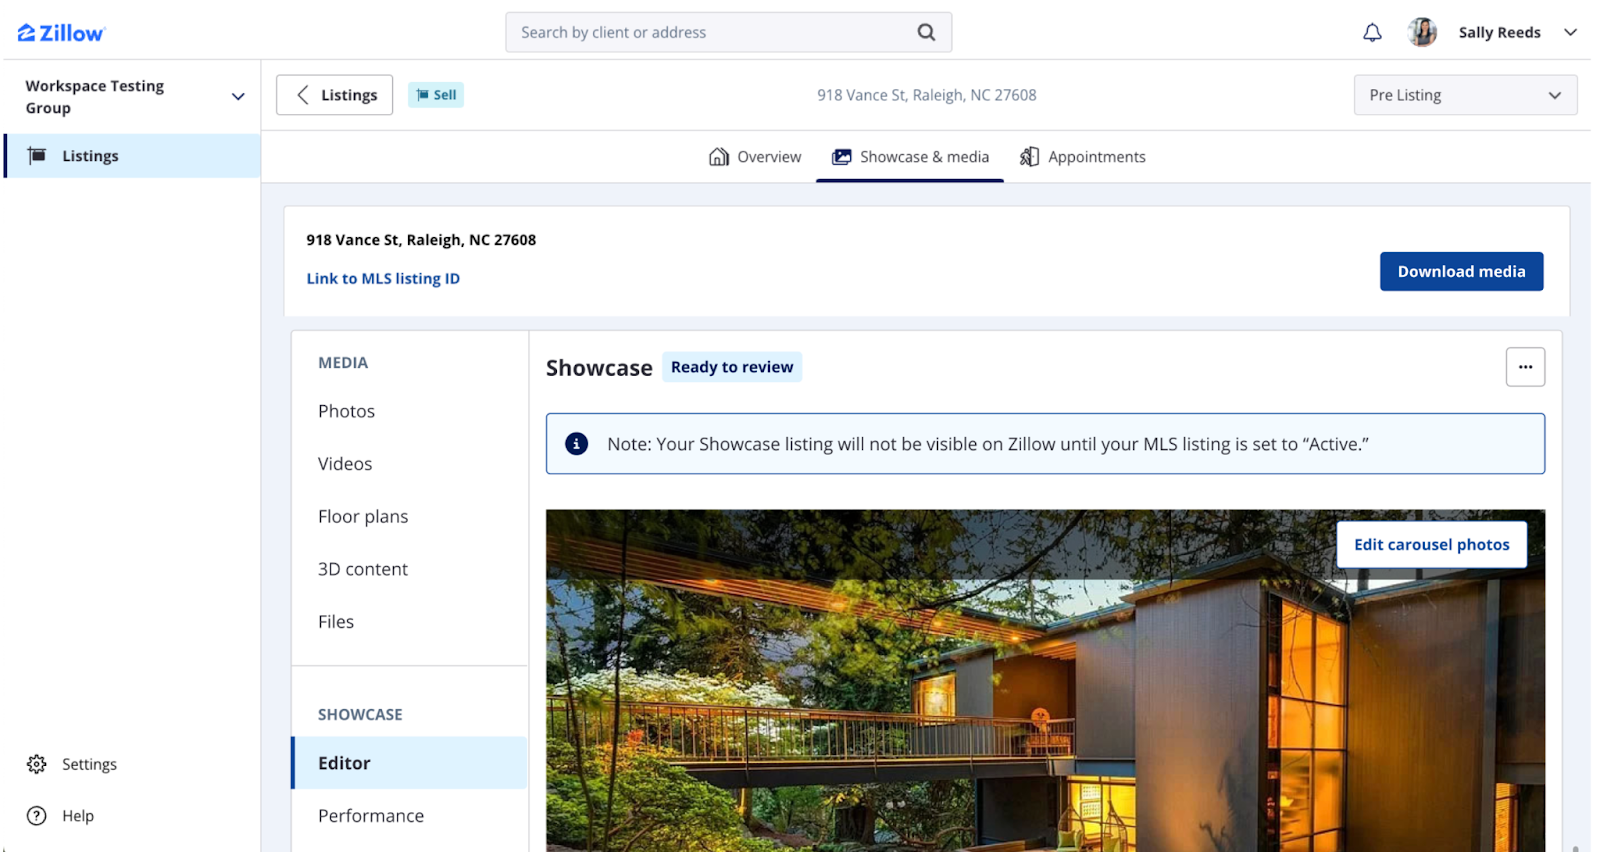Click the Zillow logo
The image size is (1600, 852).
coord(61,33)
